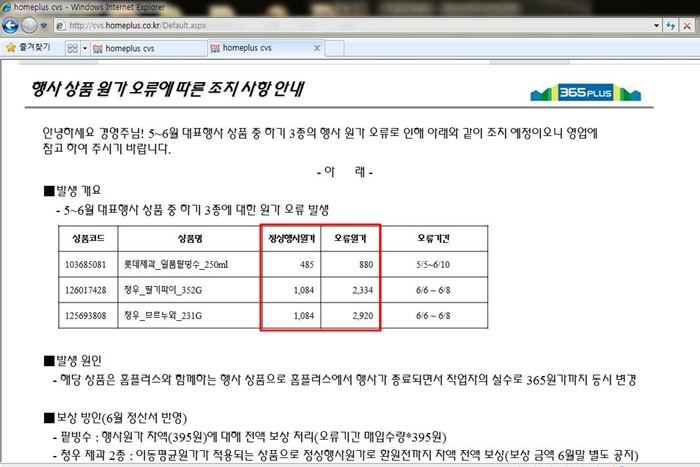
Task: Click the Stop loading X icon
Action: [x=687, y=25]
